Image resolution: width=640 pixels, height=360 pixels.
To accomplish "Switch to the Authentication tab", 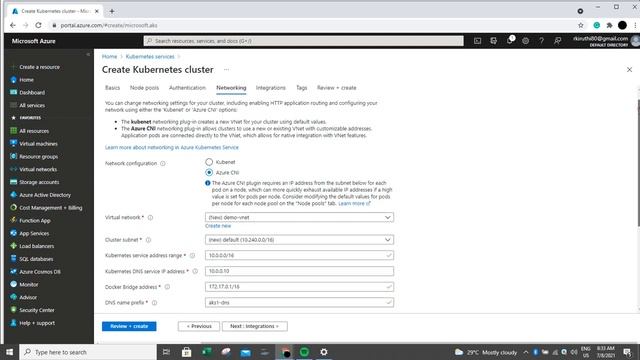I will point(187,88).
